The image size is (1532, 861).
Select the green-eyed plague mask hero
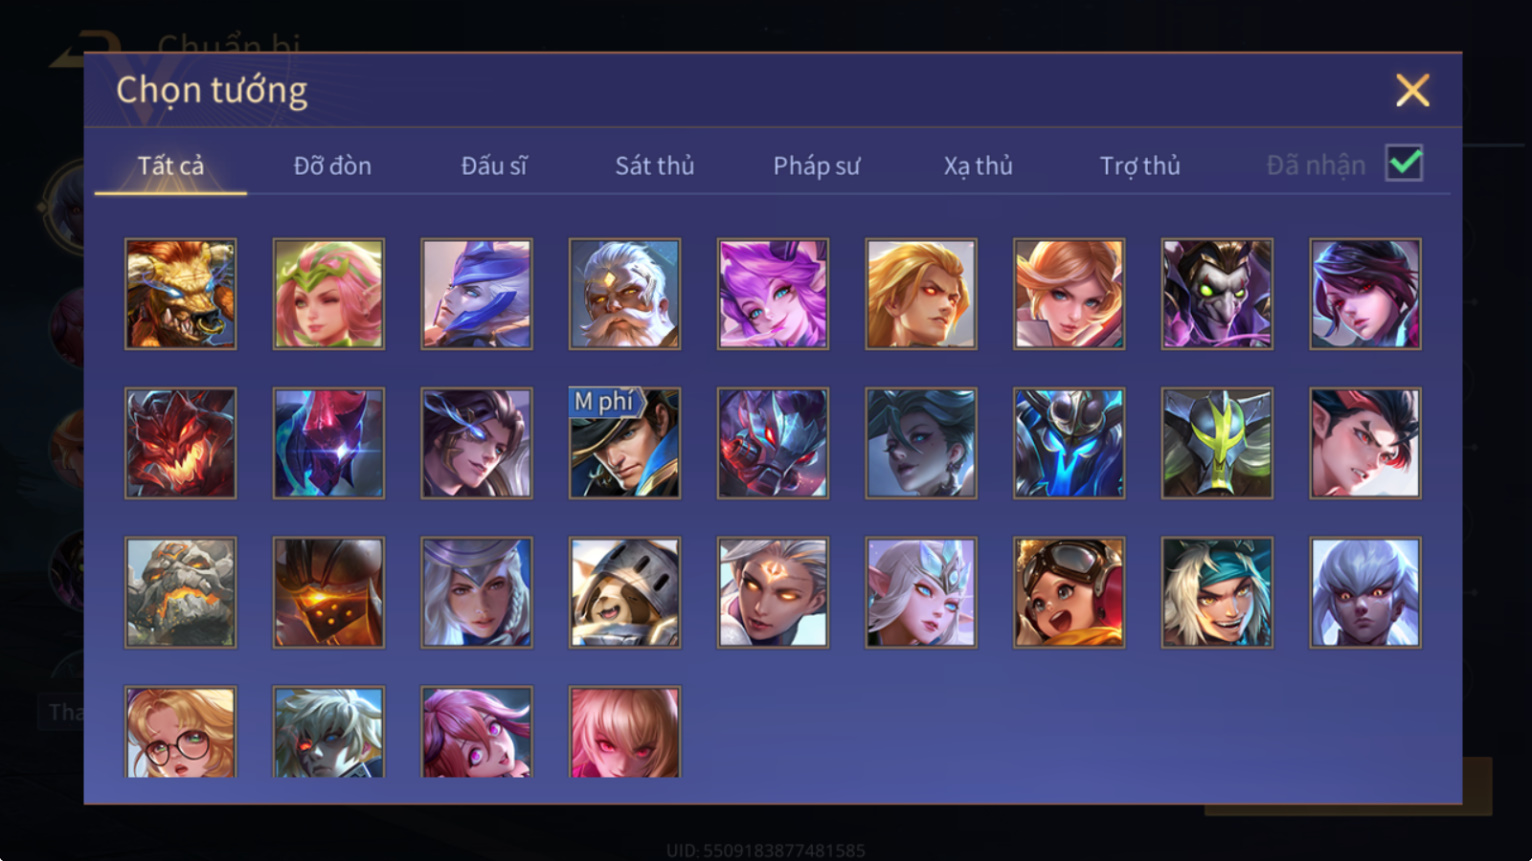[1217, 294]
